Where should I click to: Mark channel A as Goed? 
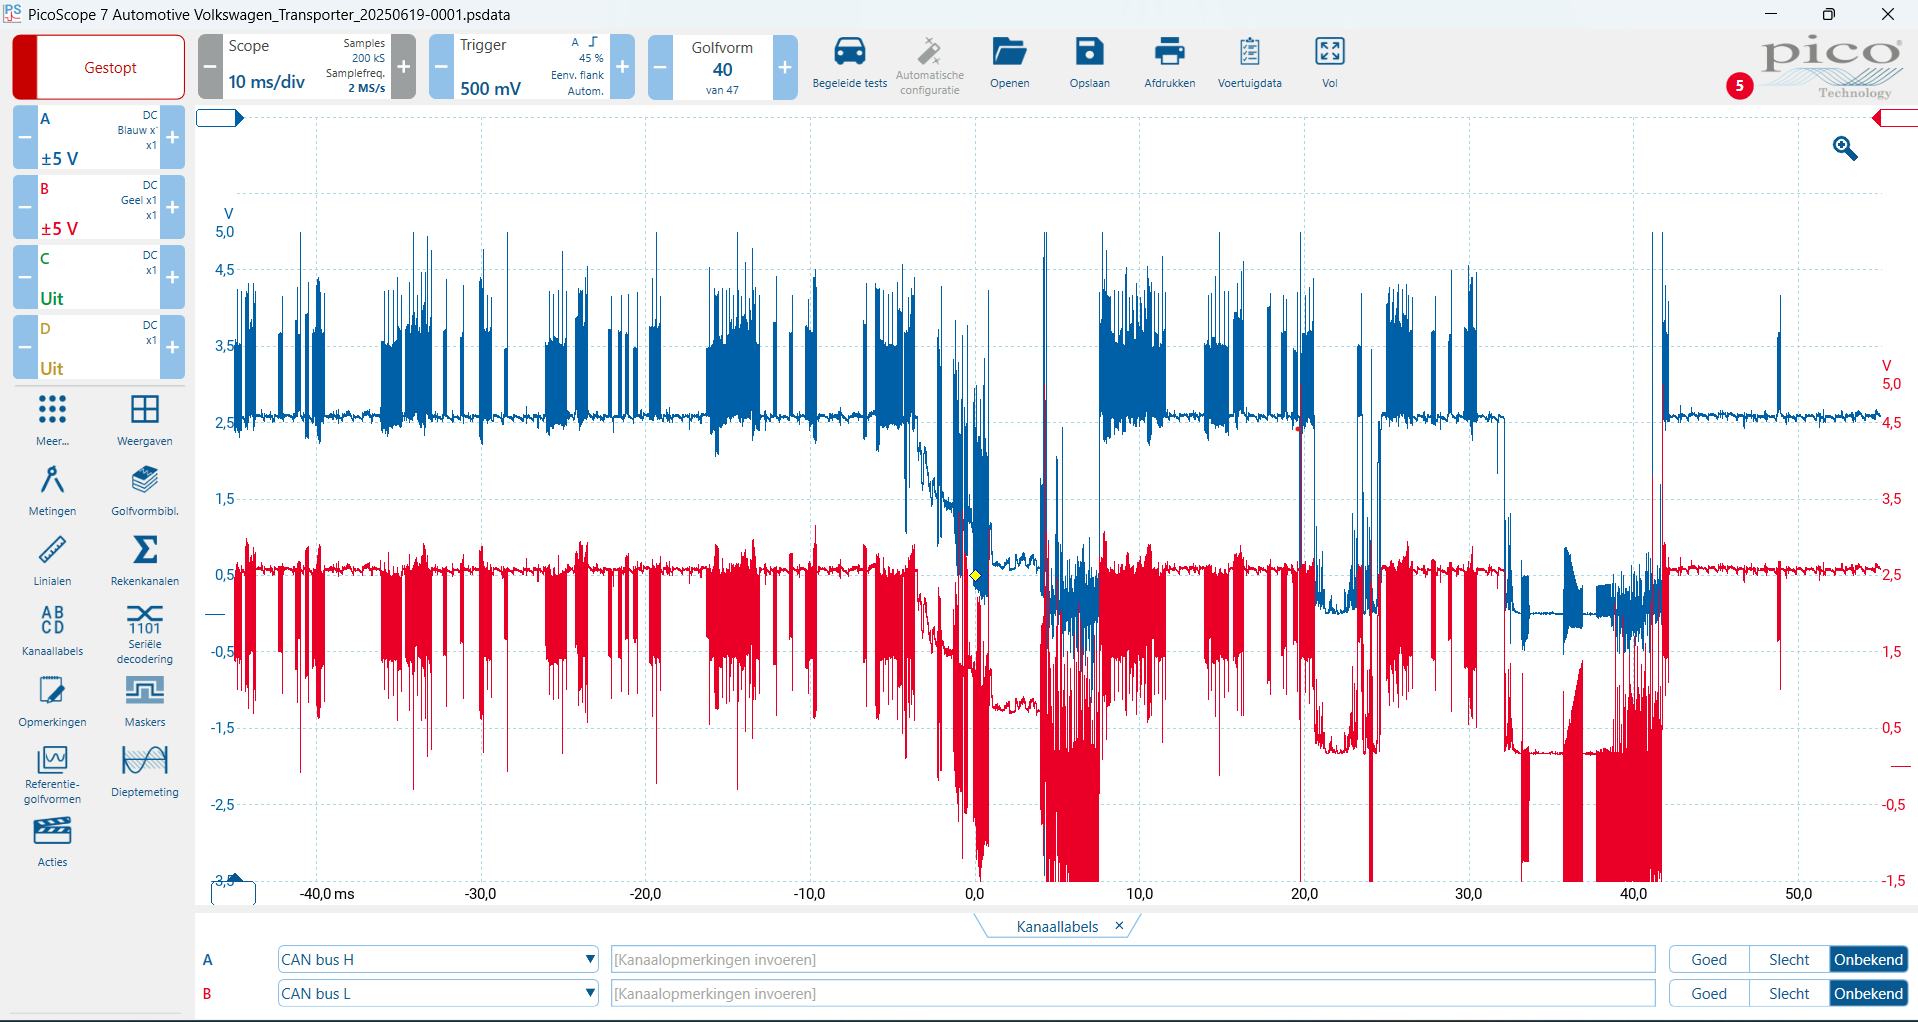tap(1709, 960)
